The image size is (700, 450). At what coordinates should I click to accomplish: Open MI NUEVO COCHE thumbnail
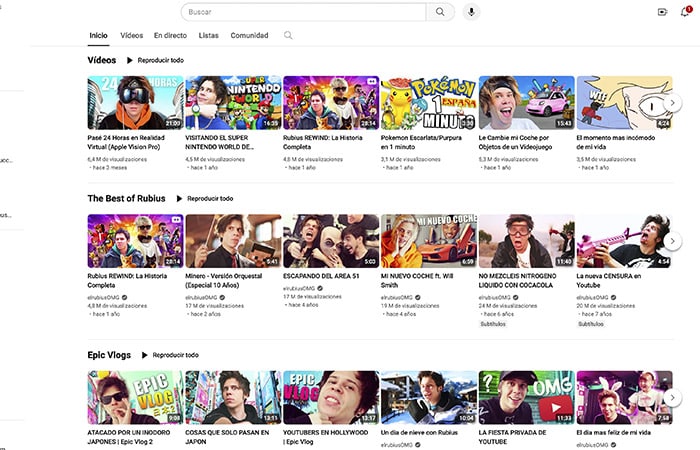point(429,241)
